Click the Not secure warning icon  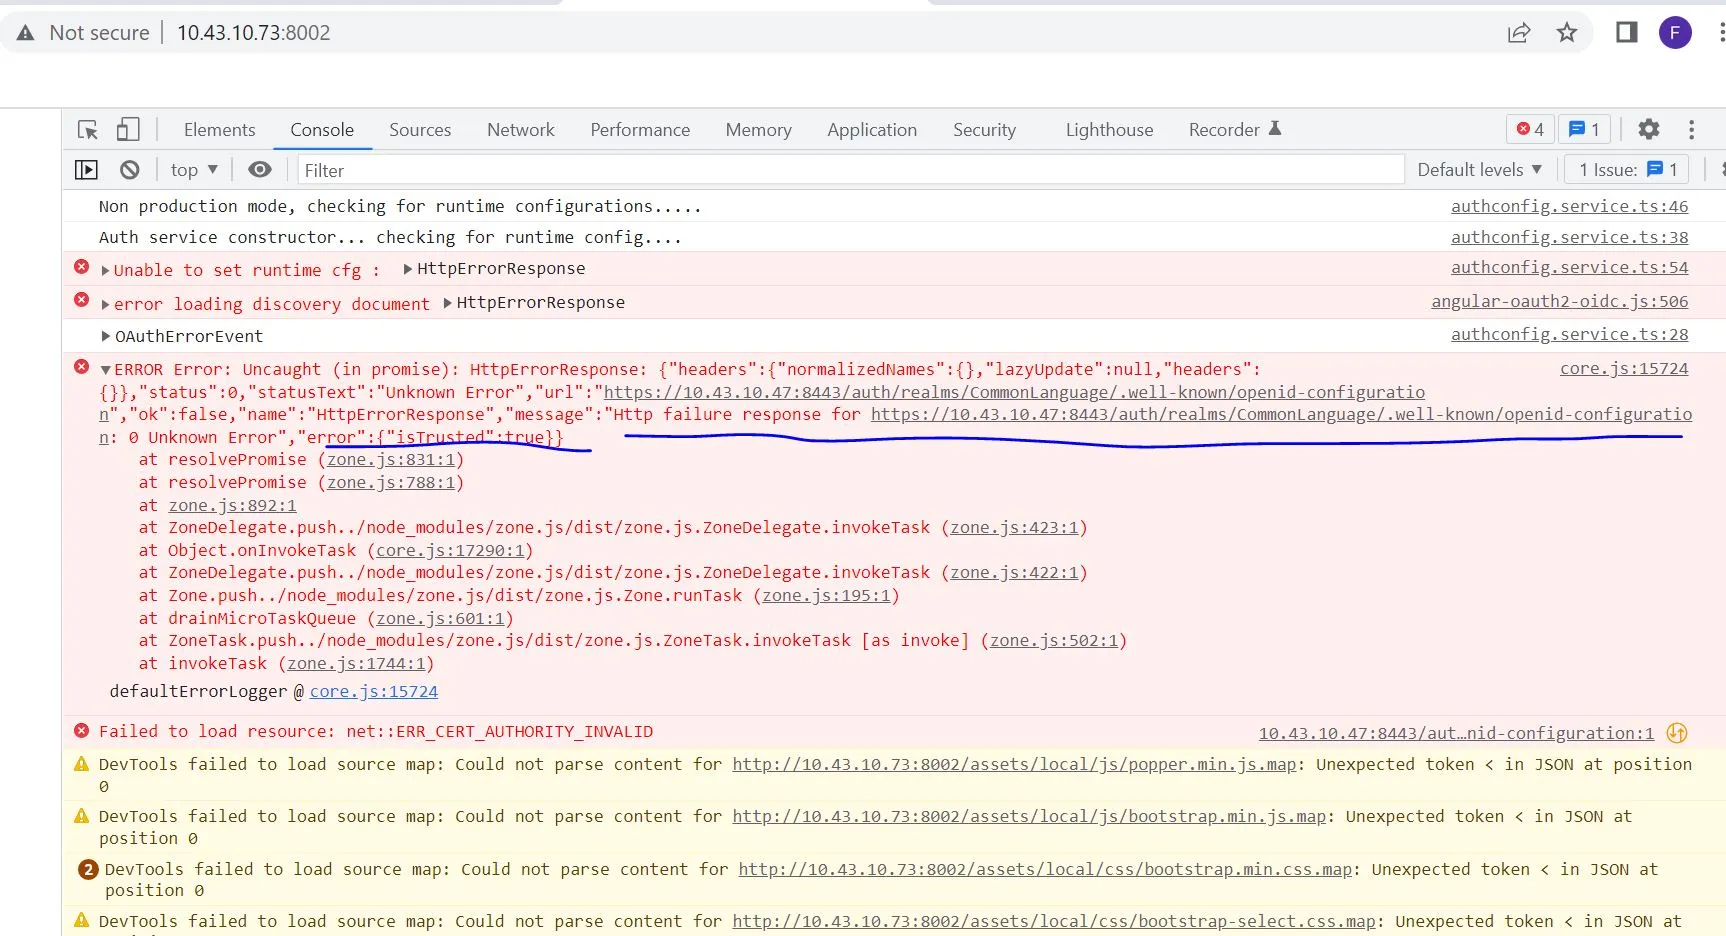pos(26,33)
